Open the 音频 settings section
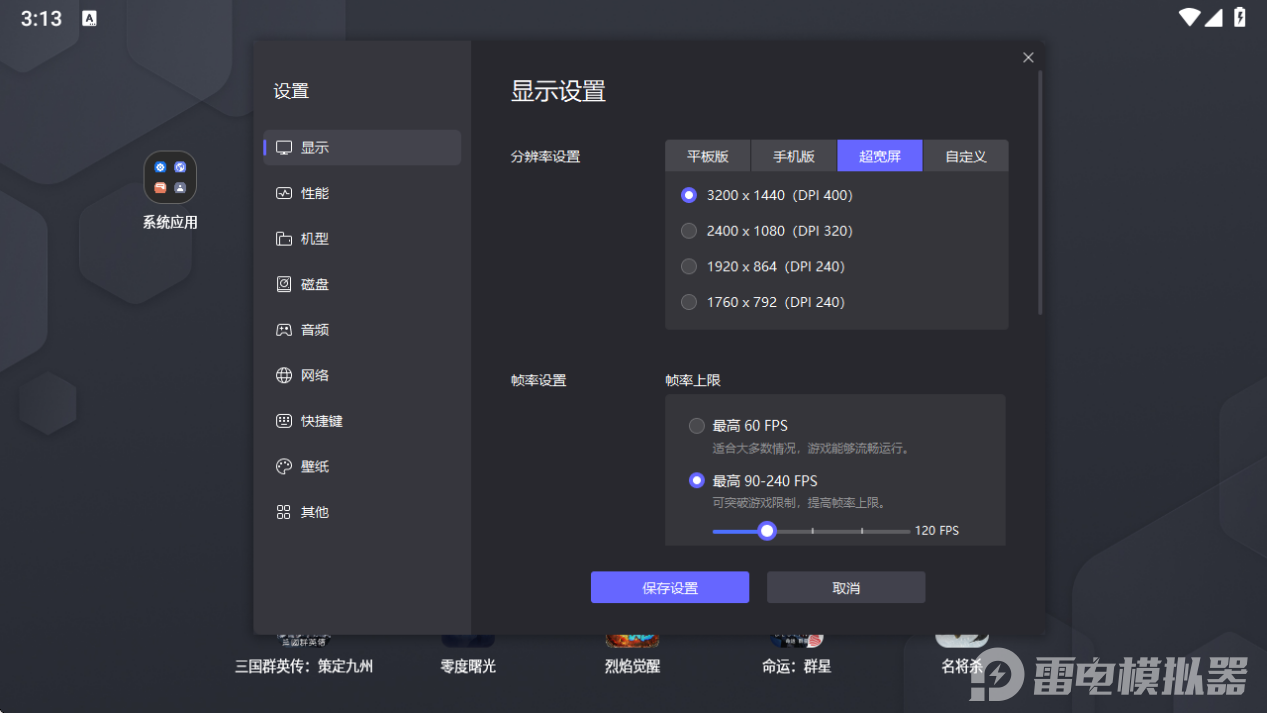 click(362, 330)
